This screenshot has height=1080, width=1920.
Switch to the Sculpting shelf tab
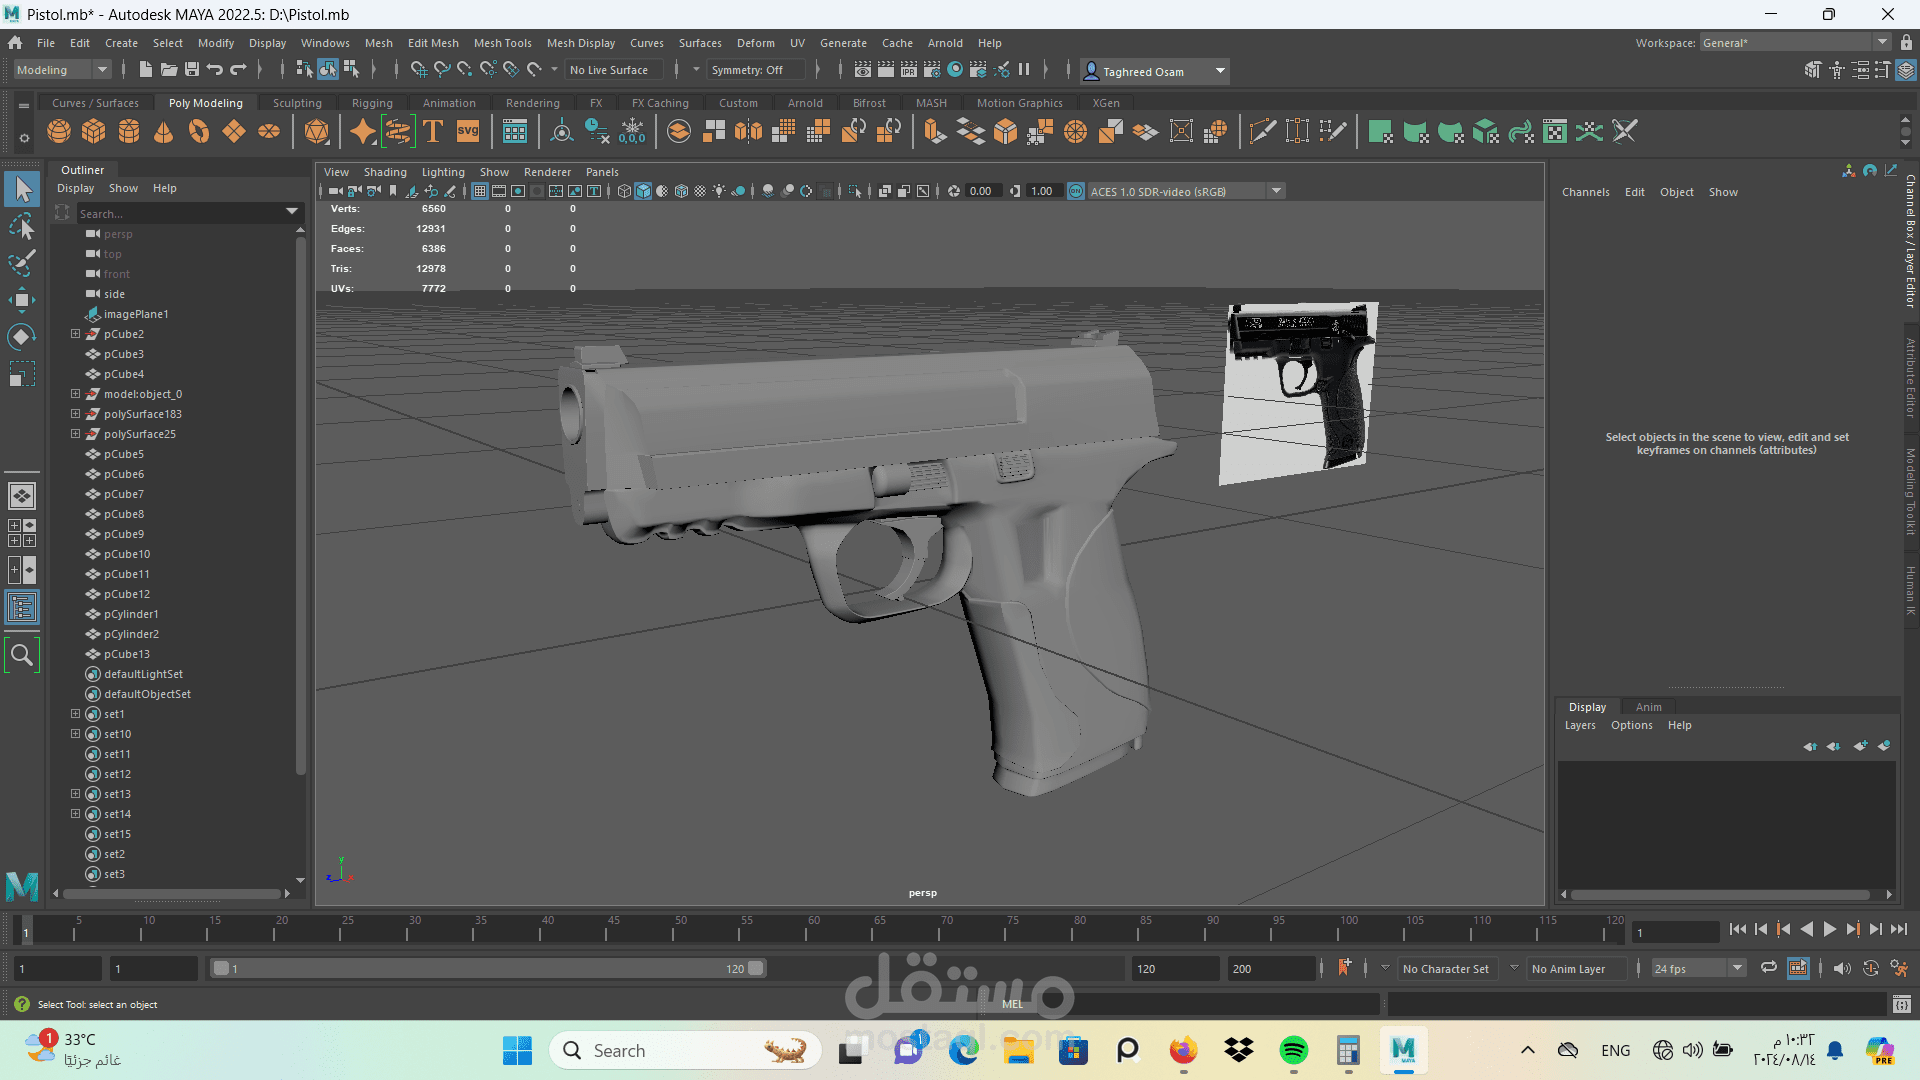click(x=297, y=103)
